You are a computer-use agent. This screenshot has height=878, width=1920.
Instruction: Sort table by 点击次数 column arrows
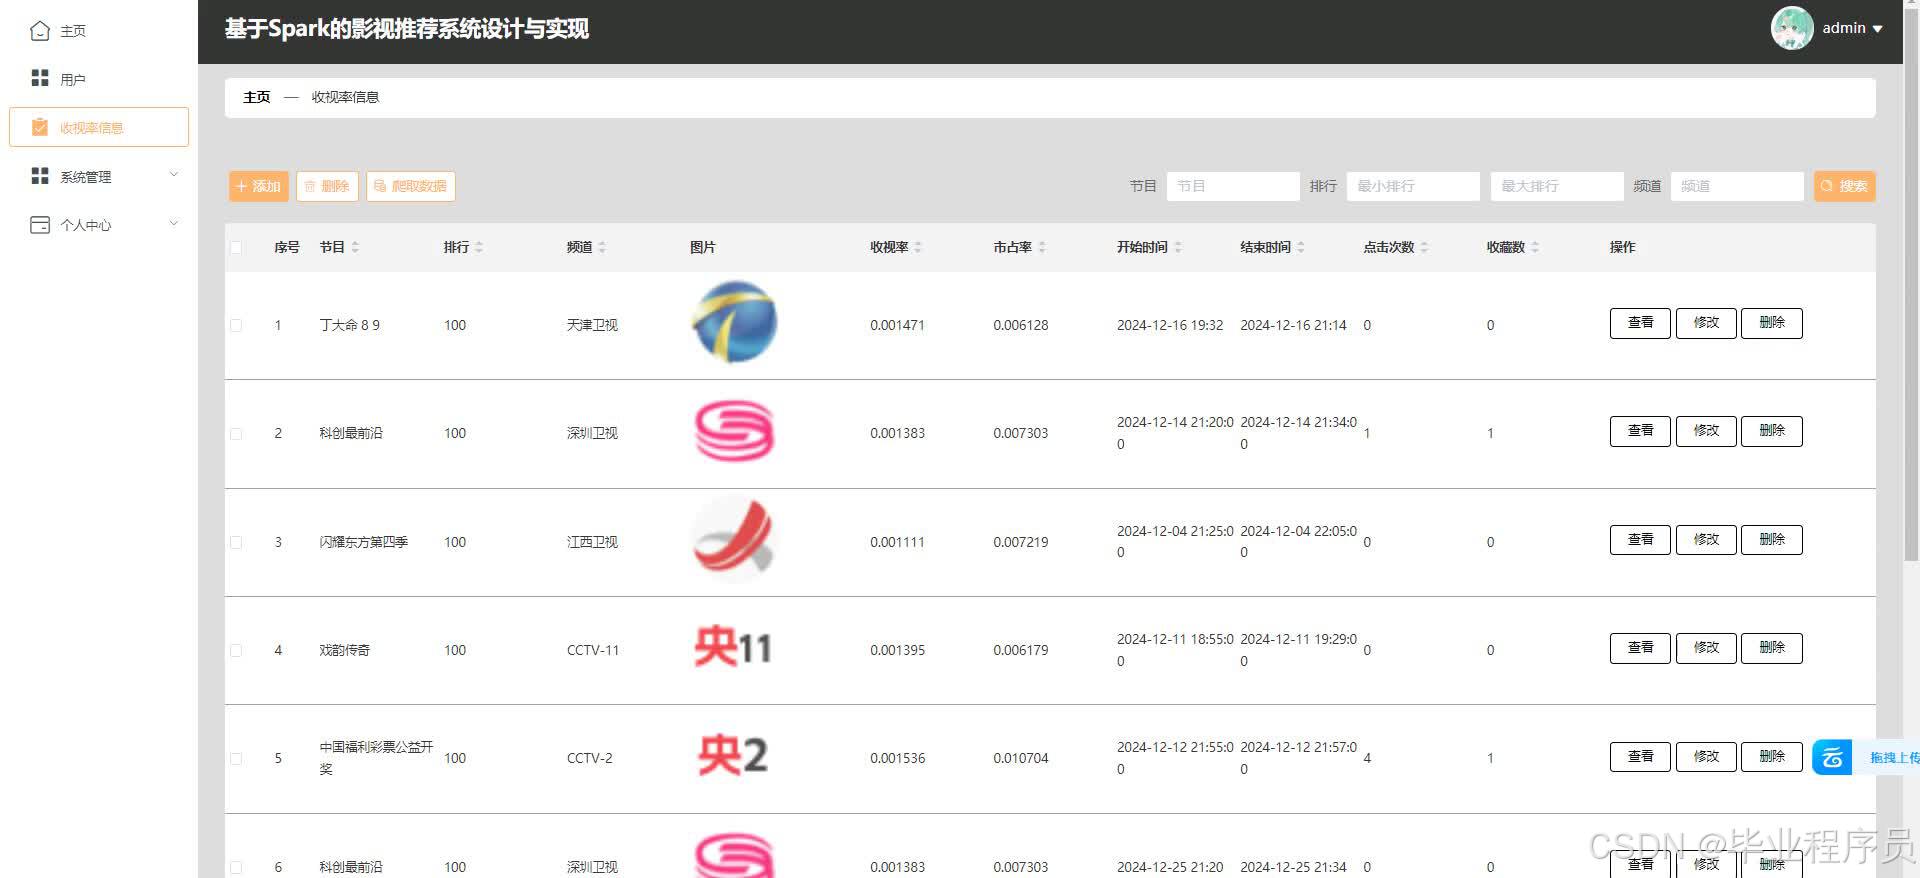(x=1424, y=247)
